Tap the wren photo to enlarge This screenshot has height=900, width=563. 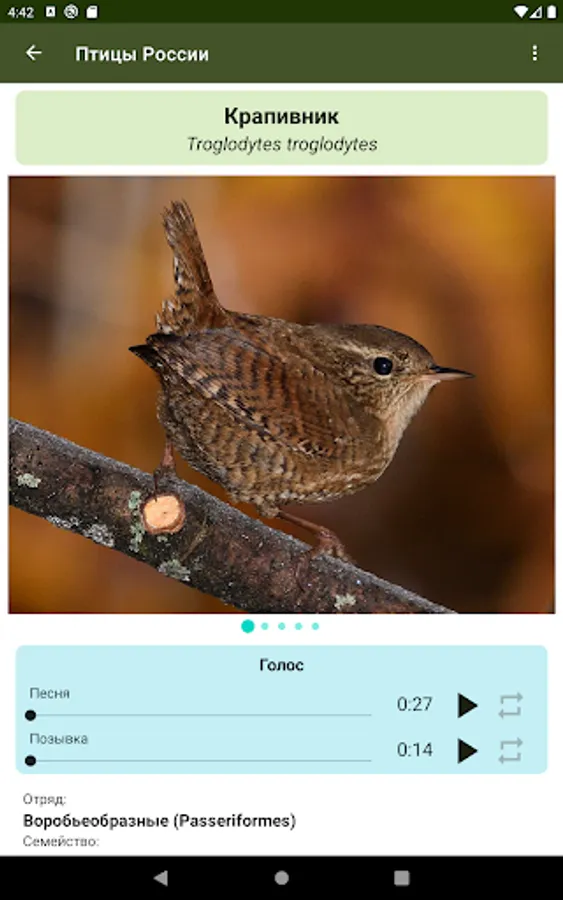(x=282, y=395)
